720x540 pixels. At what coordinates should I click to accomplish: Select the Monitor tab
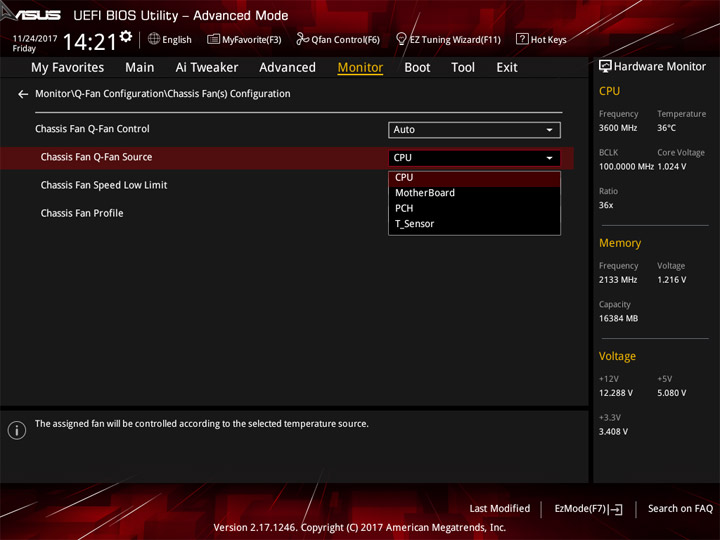tap(360, 68)
